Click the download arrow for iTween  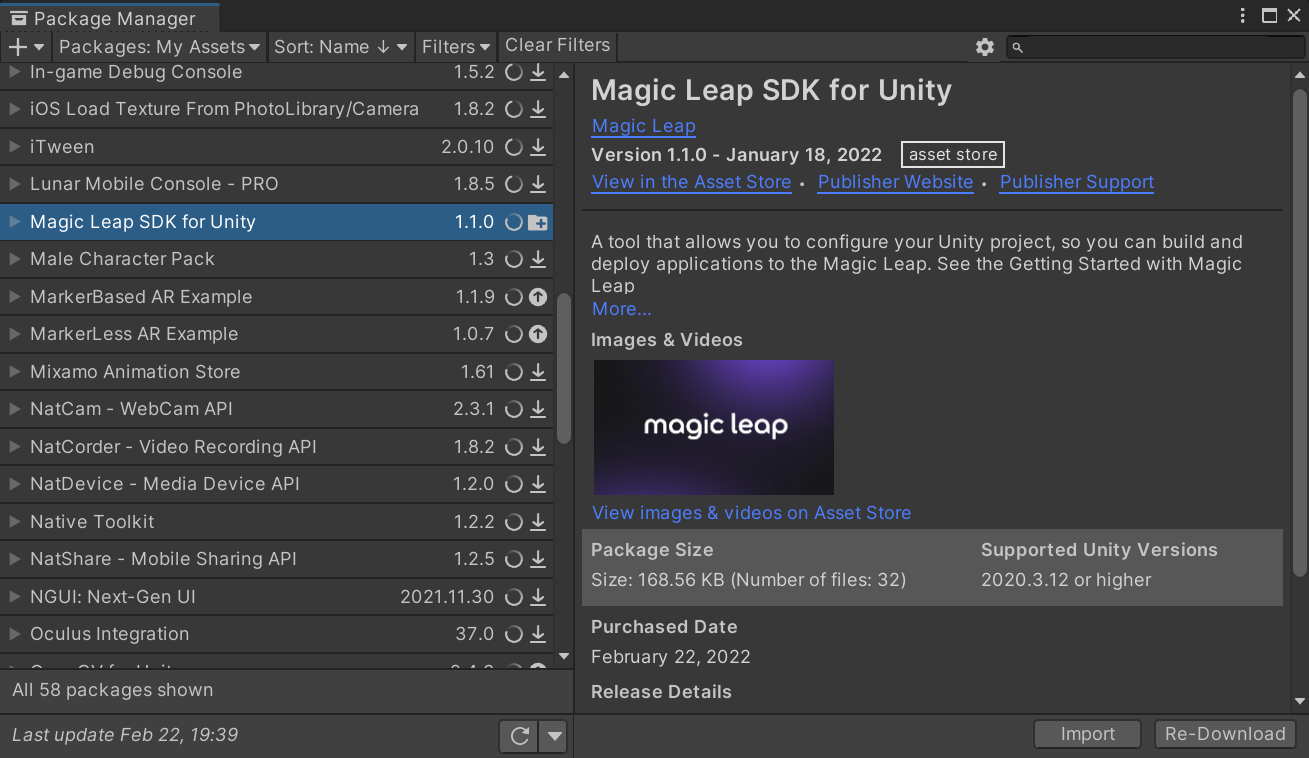tap(538, 147)
